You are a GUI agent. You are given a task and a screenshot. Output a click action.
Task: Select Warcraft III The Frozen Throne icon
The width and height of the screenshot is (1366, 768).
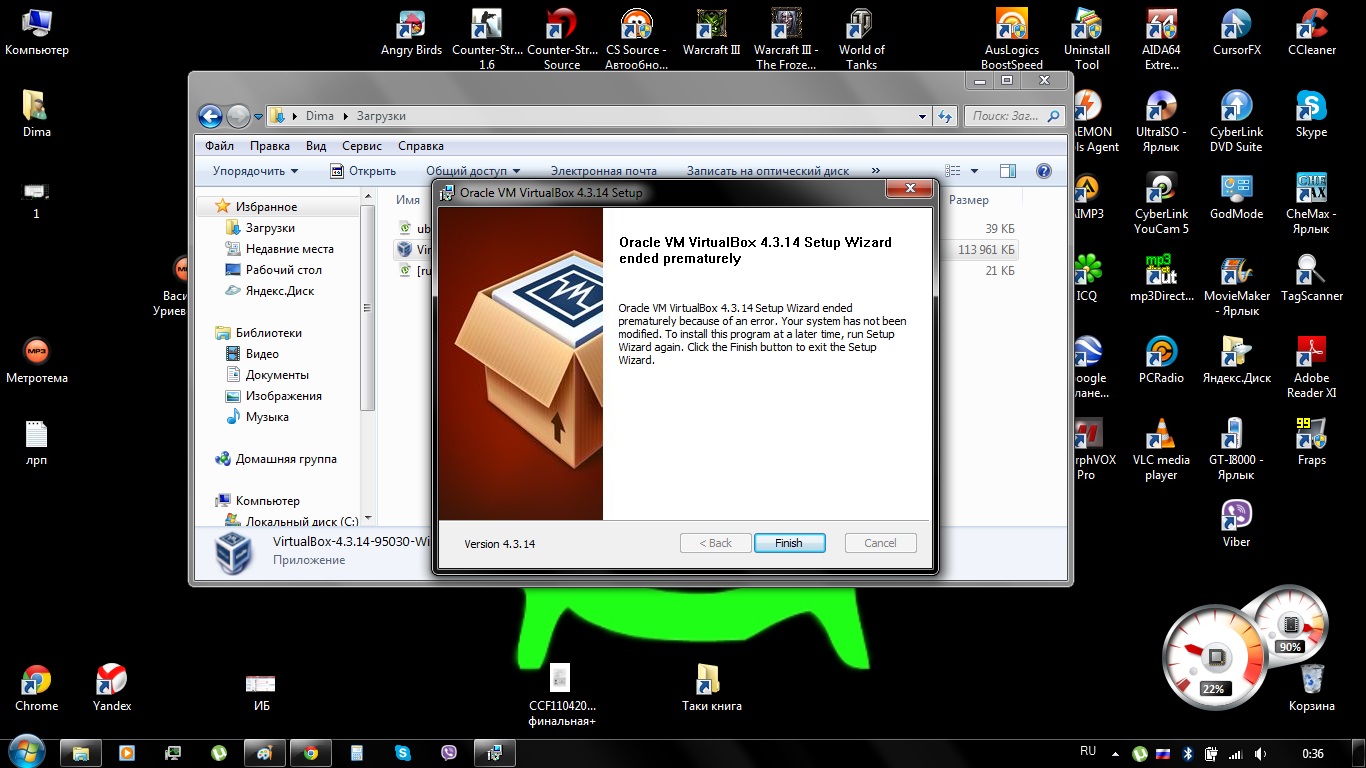click(x=786, y=40)
